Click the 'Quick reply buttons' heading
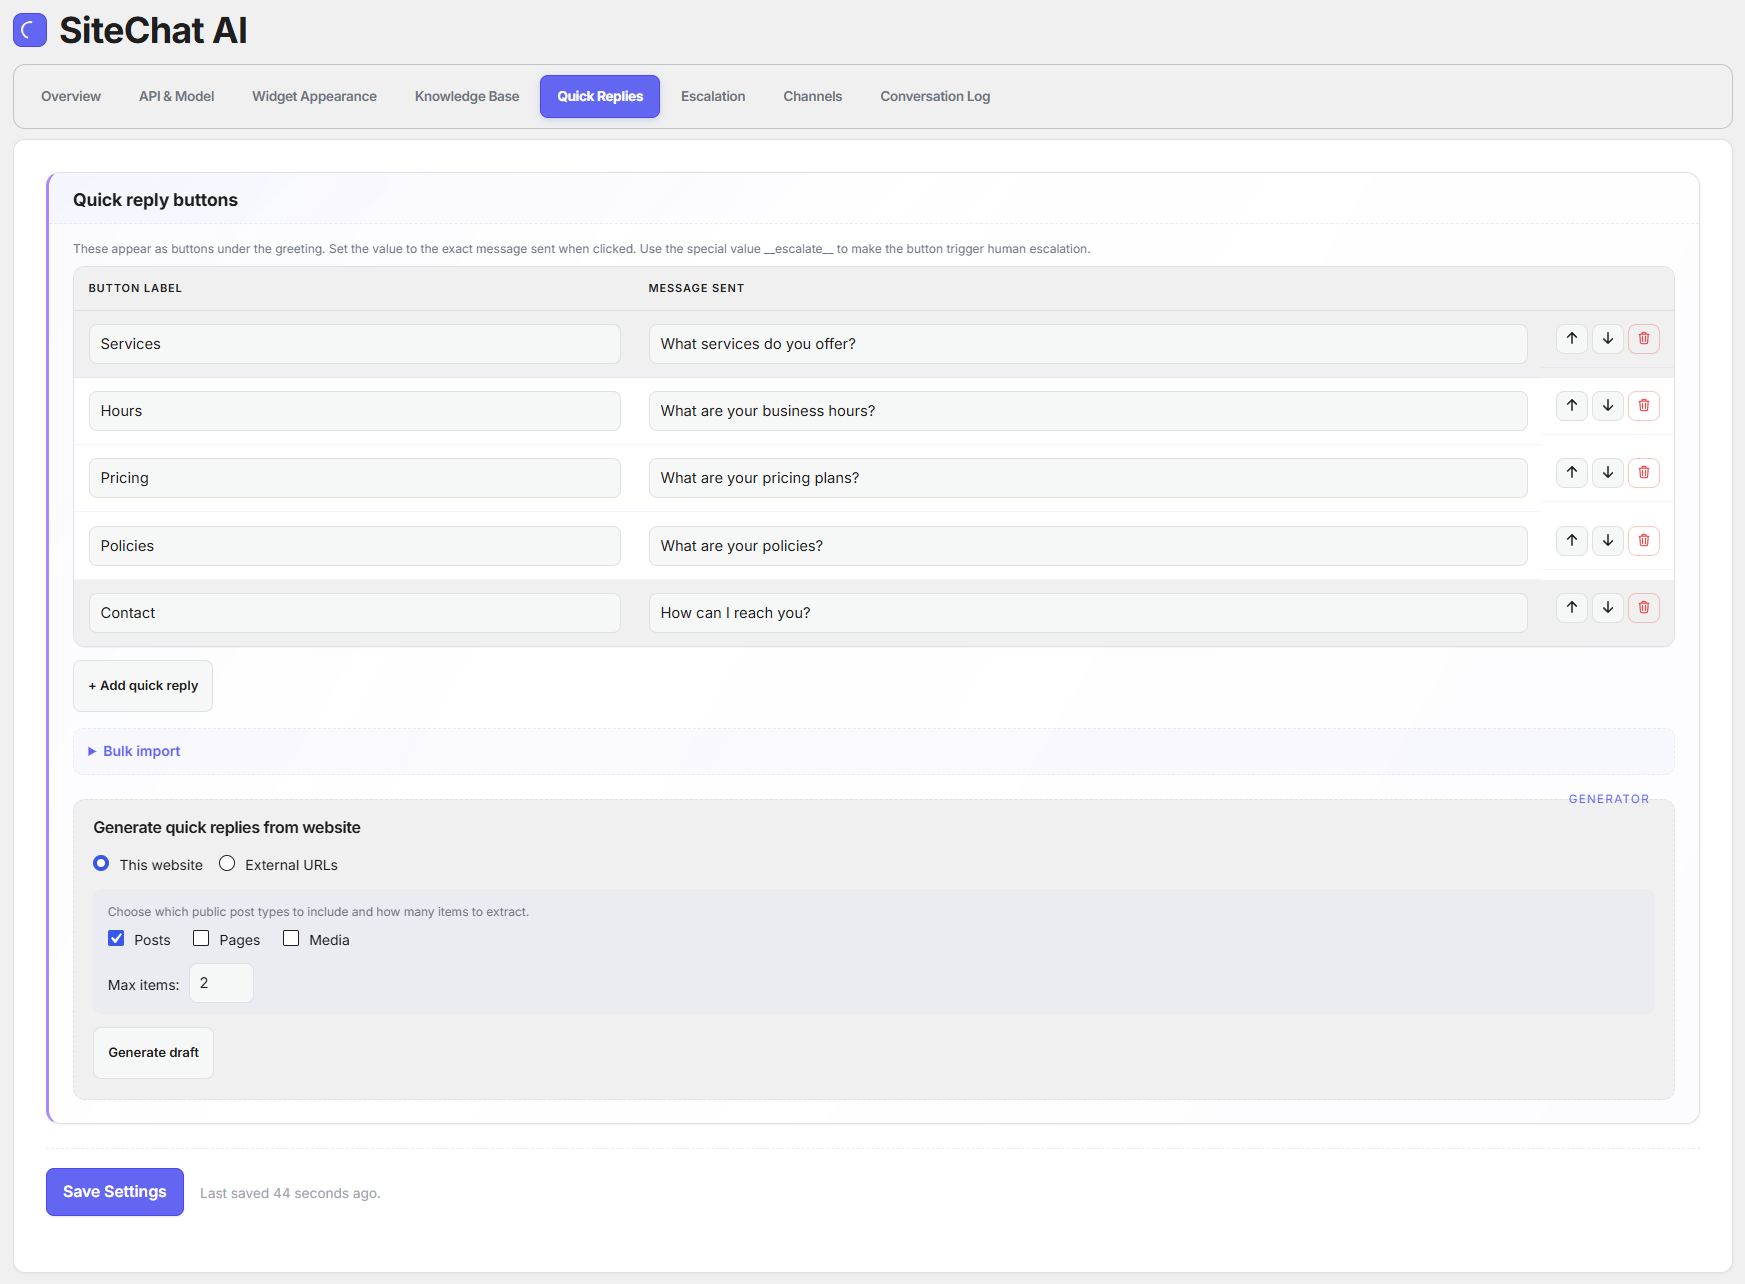The image size is (1745, 1284). pyautogui.click(x=155, y=200)
